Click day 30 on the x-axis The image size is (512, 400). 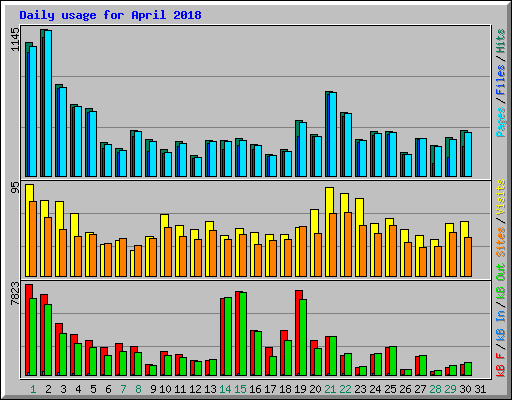tap(465, 389)
